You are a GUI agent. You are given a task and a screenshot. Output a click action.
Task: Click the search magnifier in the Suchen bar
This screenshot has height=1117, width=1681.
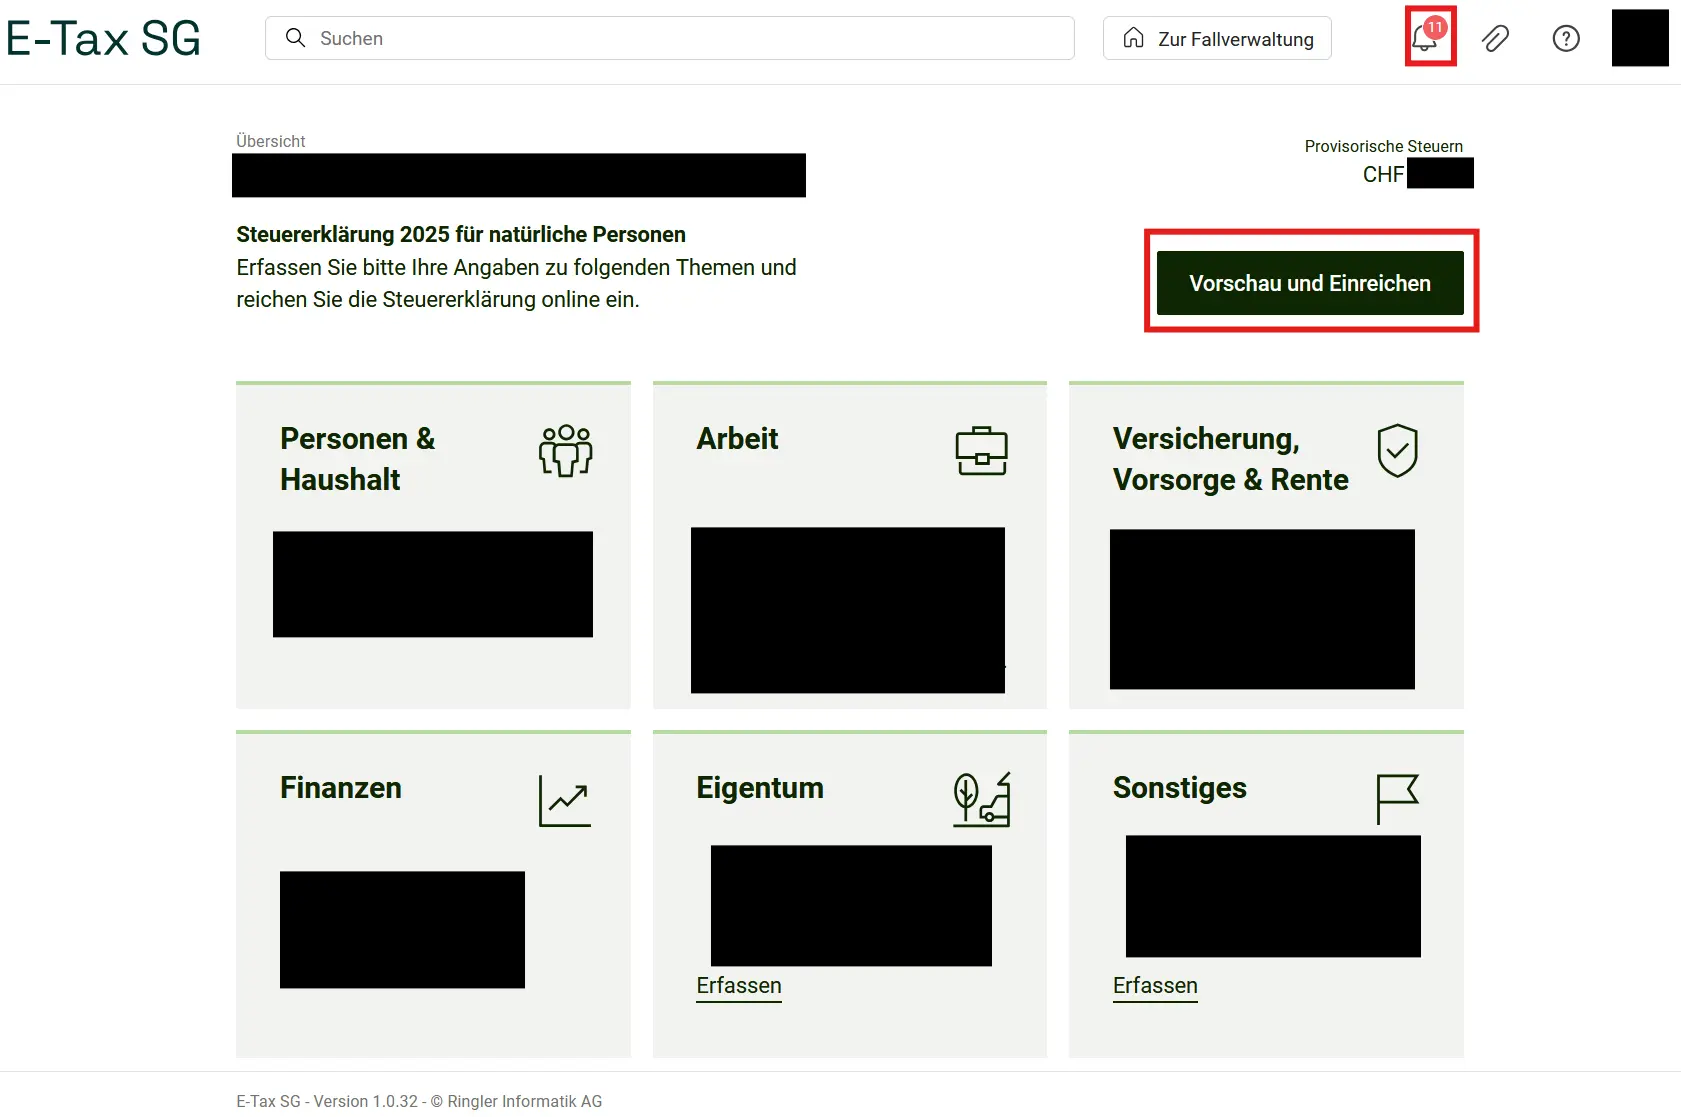(296, 38)
